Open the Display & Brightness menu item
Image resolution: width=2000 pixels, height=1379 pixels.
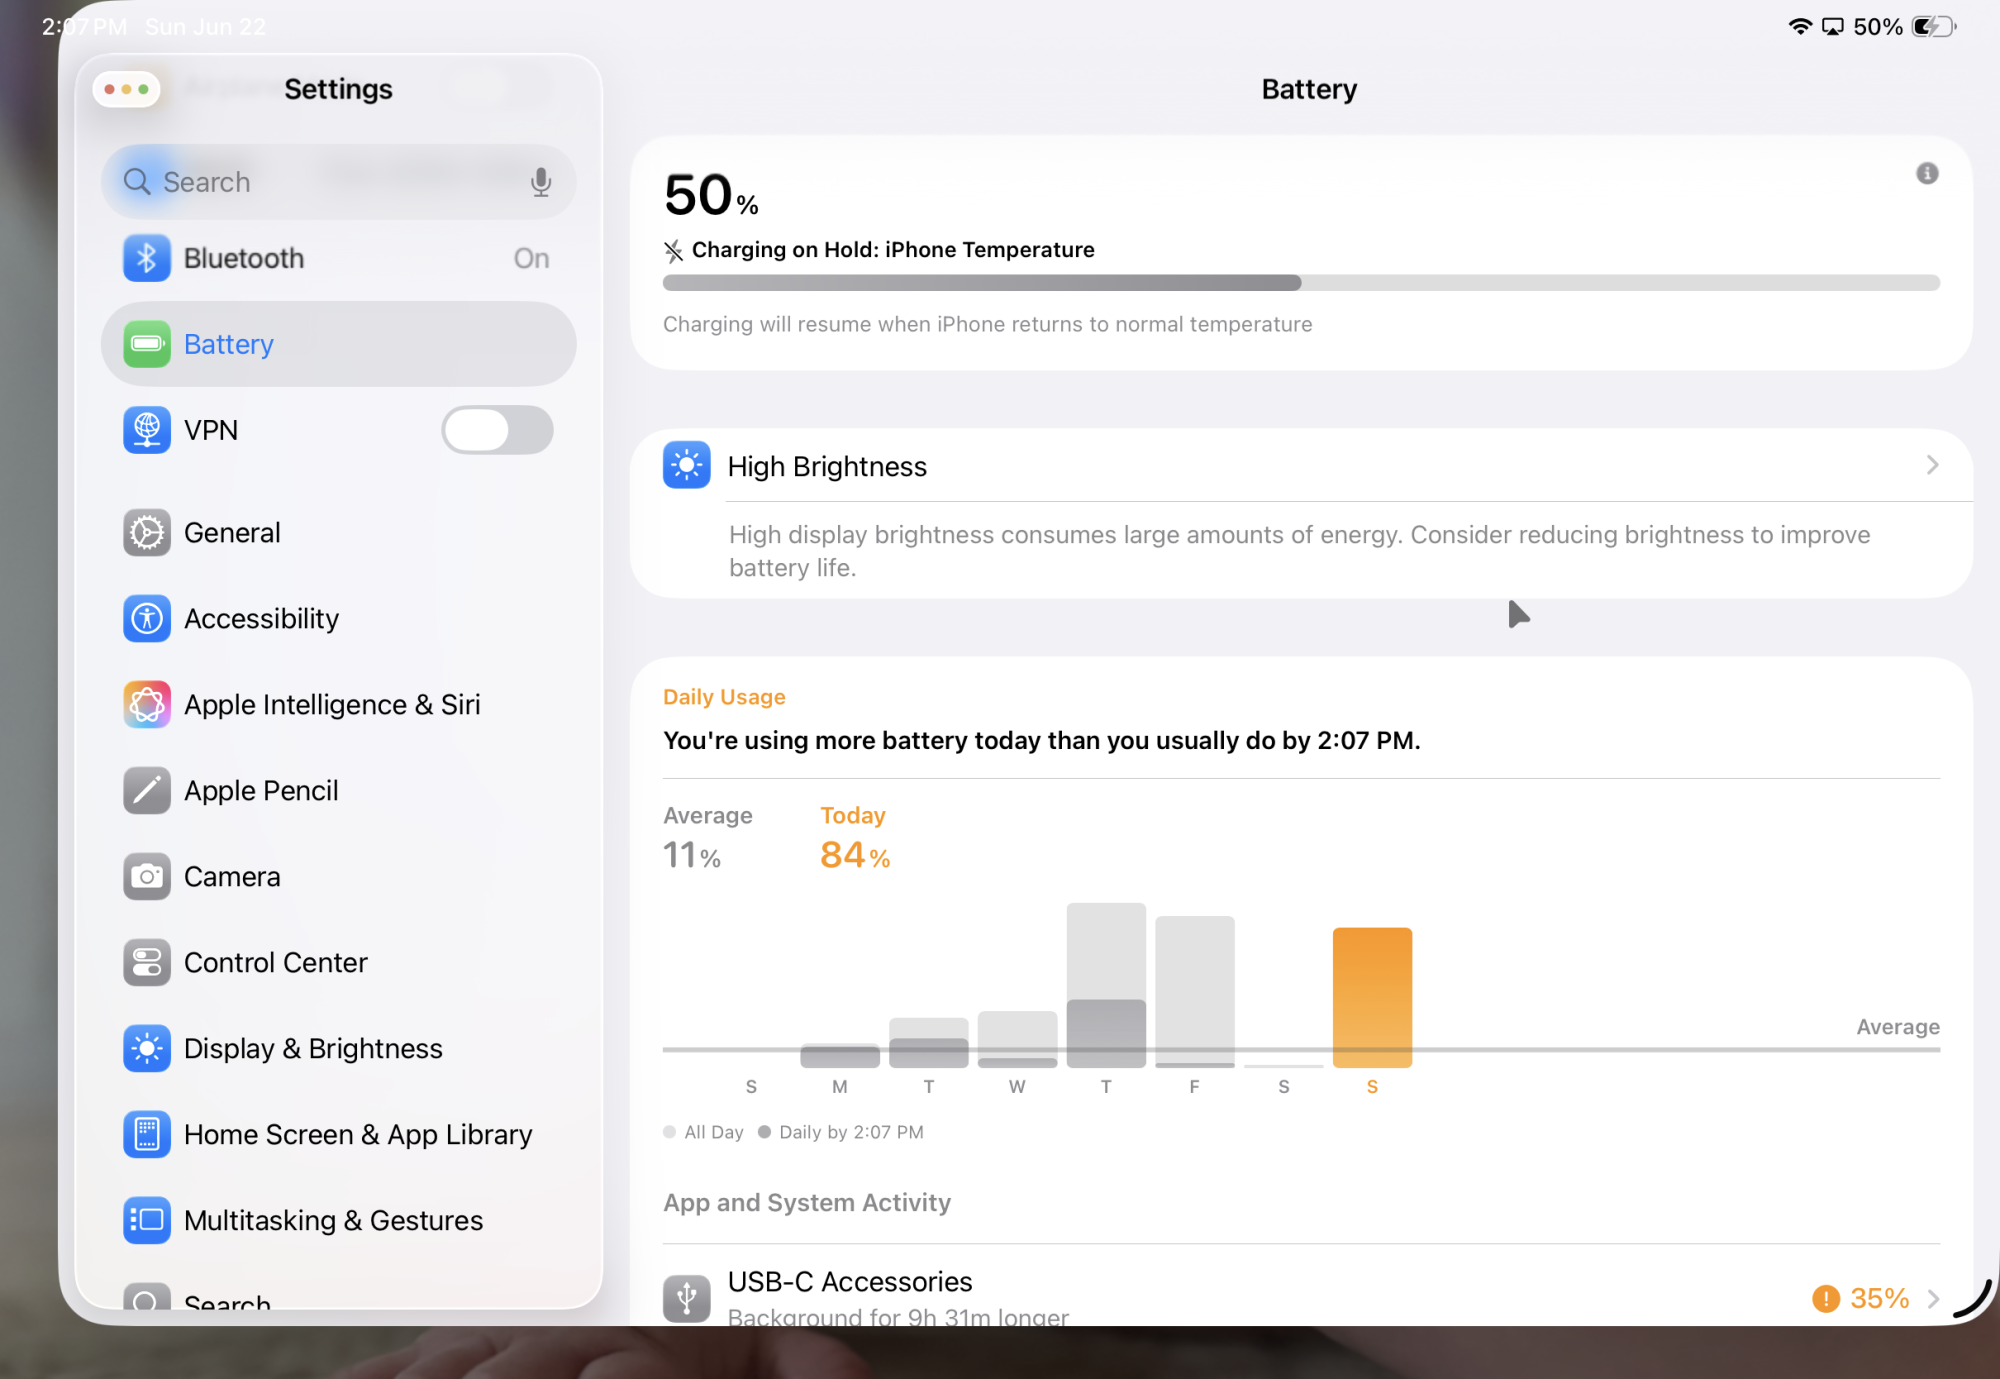click(x=313, y=1049)
